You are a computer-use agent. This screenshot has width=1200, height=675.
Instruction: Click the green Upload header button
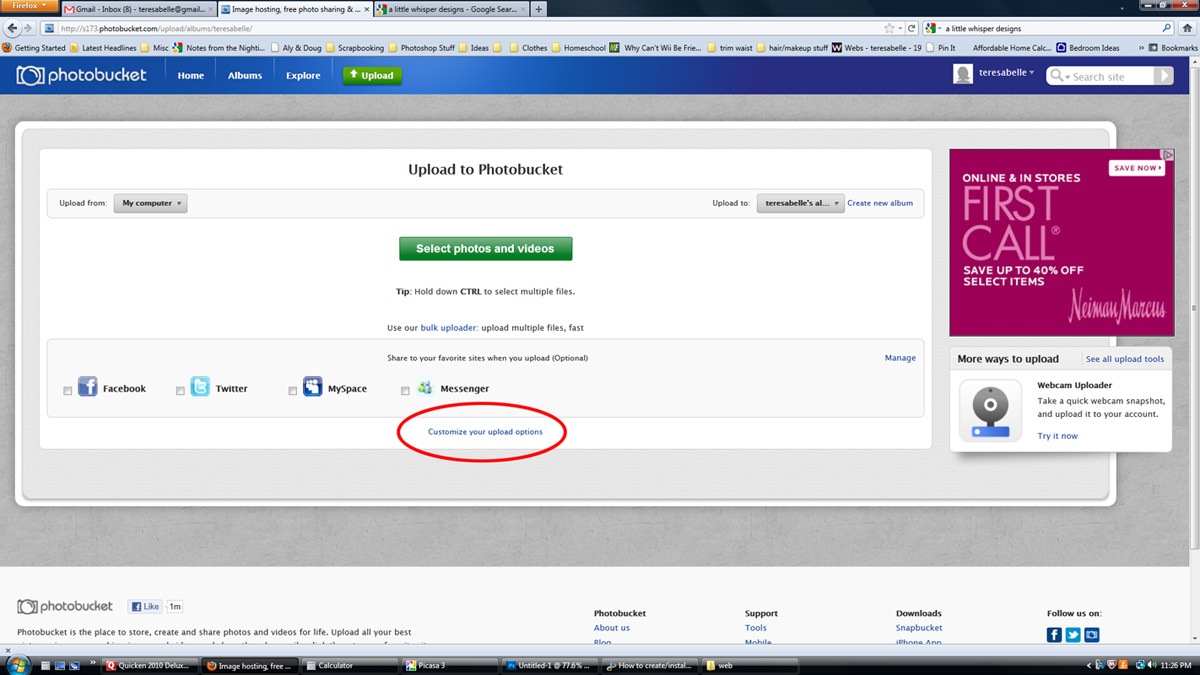point(372,75)
